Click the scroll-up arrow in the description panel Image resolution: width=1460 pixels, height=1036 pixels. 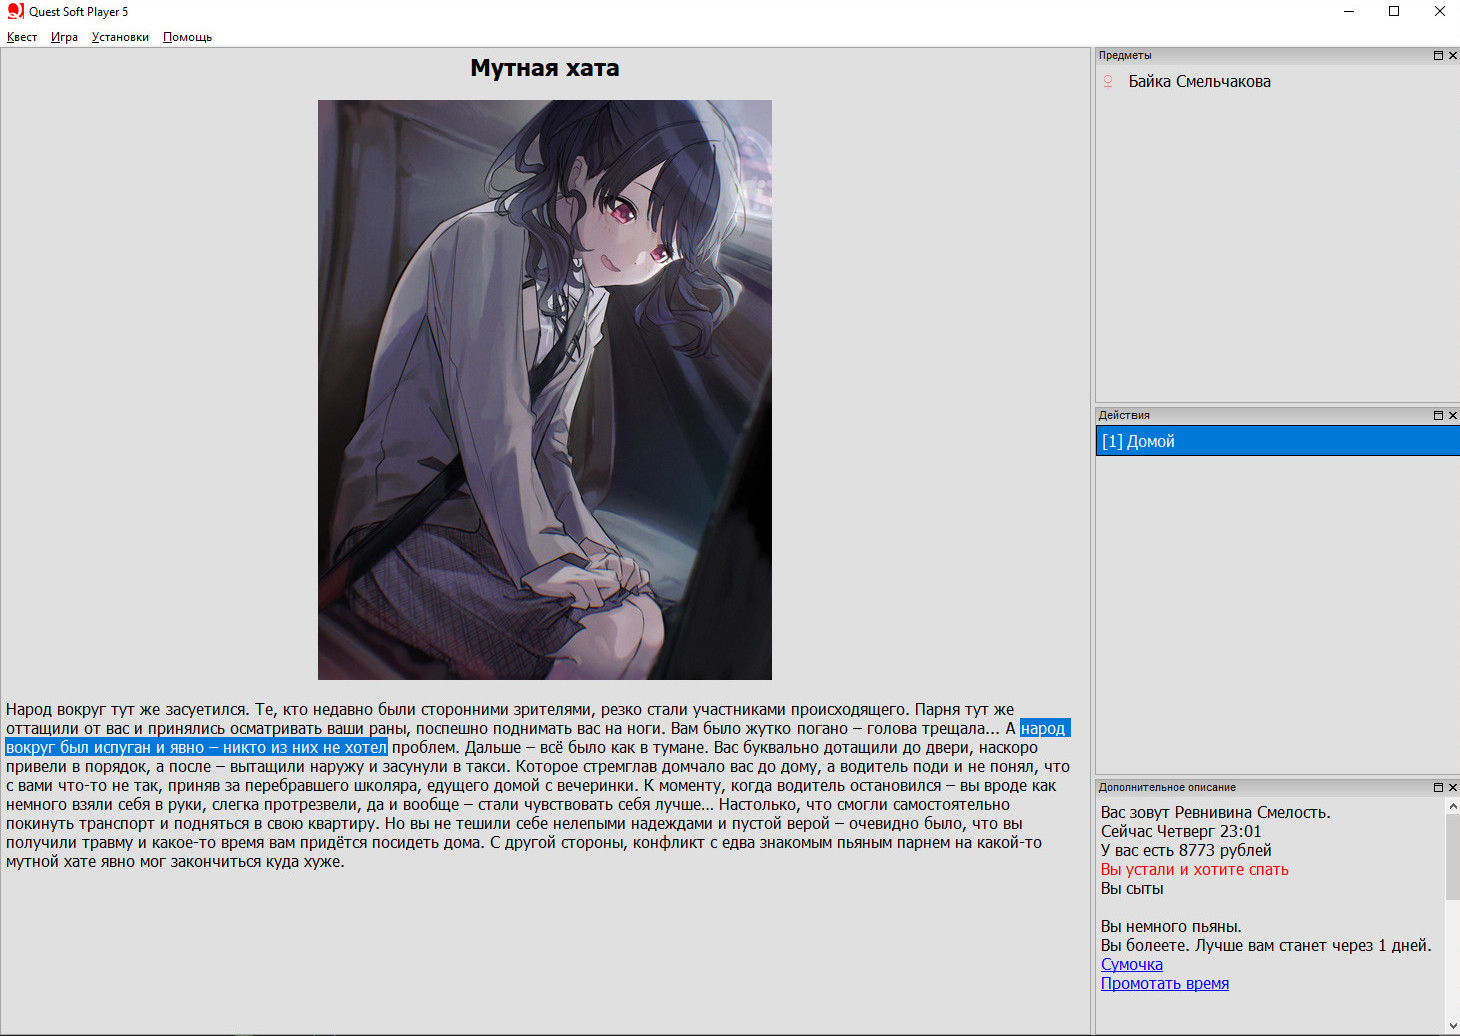[x=1452, y=806]
